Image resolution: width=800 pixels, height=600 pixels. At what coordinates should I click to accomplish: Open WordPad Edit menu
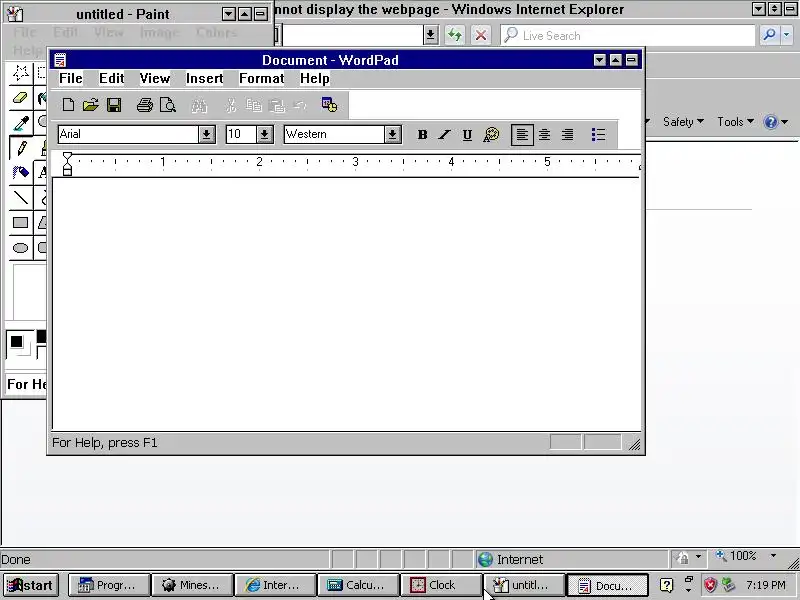click(111, 79)
